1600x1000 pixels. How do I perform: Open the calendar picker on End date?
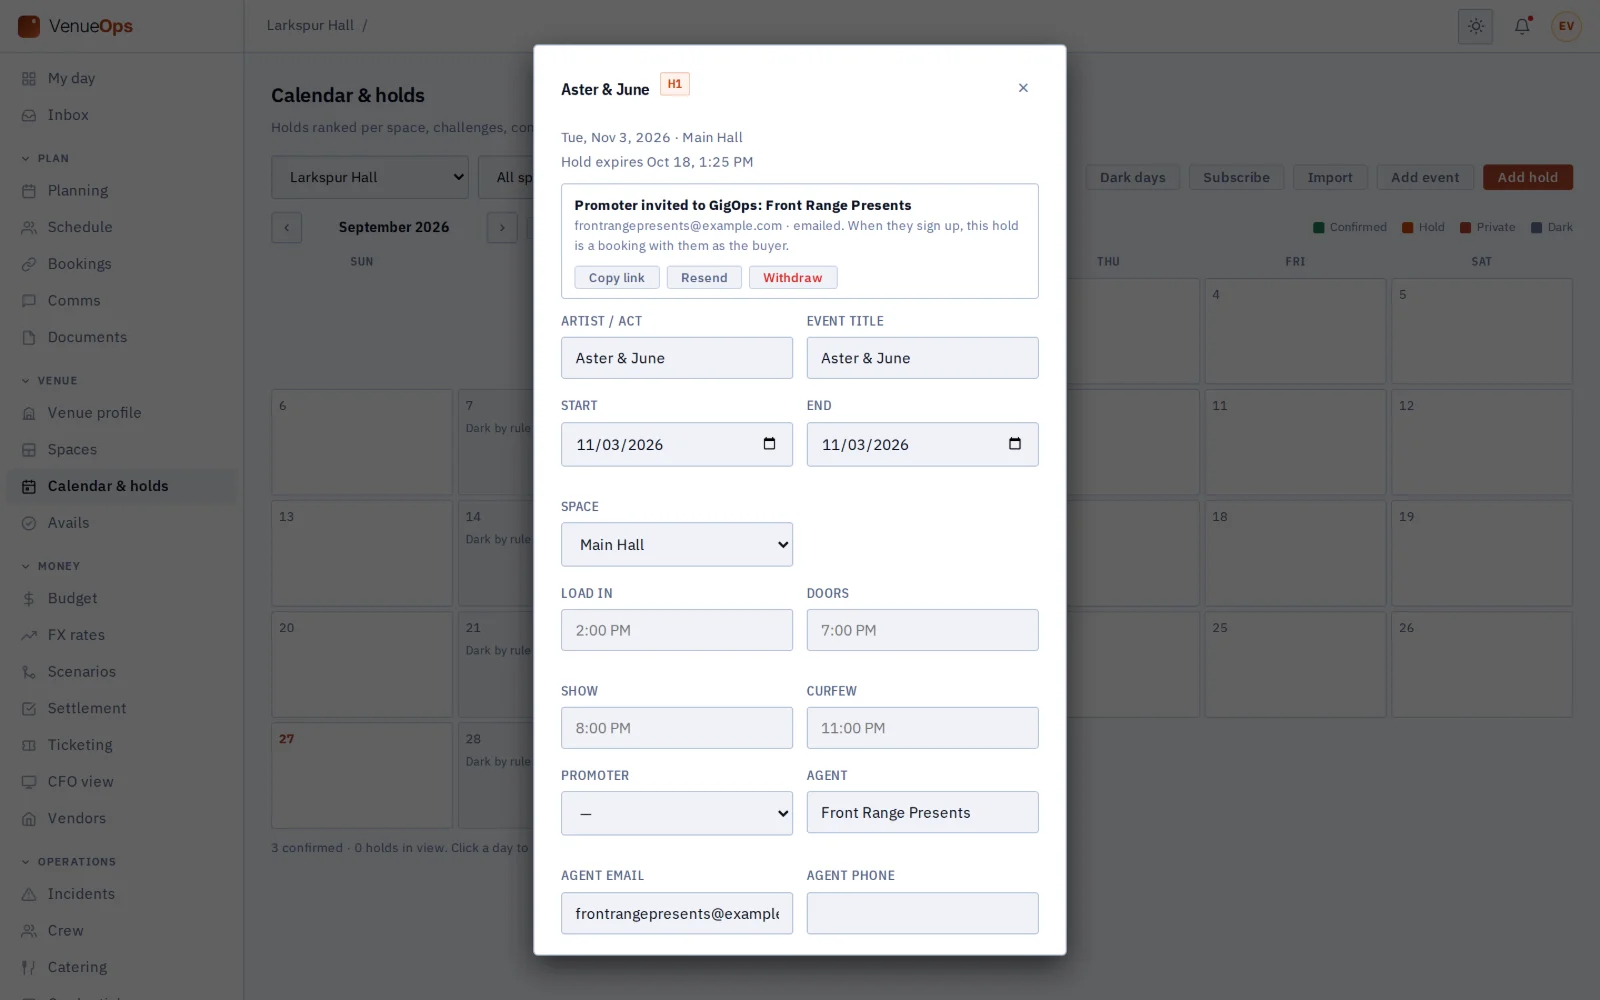coord(1015,444)
